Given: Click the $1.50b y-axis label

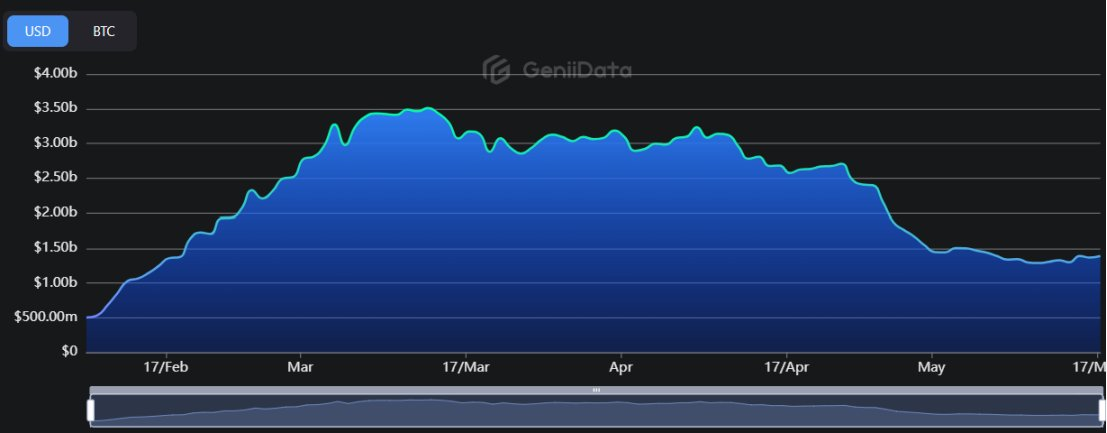Looking at the screenshot, I should (56, 248).
